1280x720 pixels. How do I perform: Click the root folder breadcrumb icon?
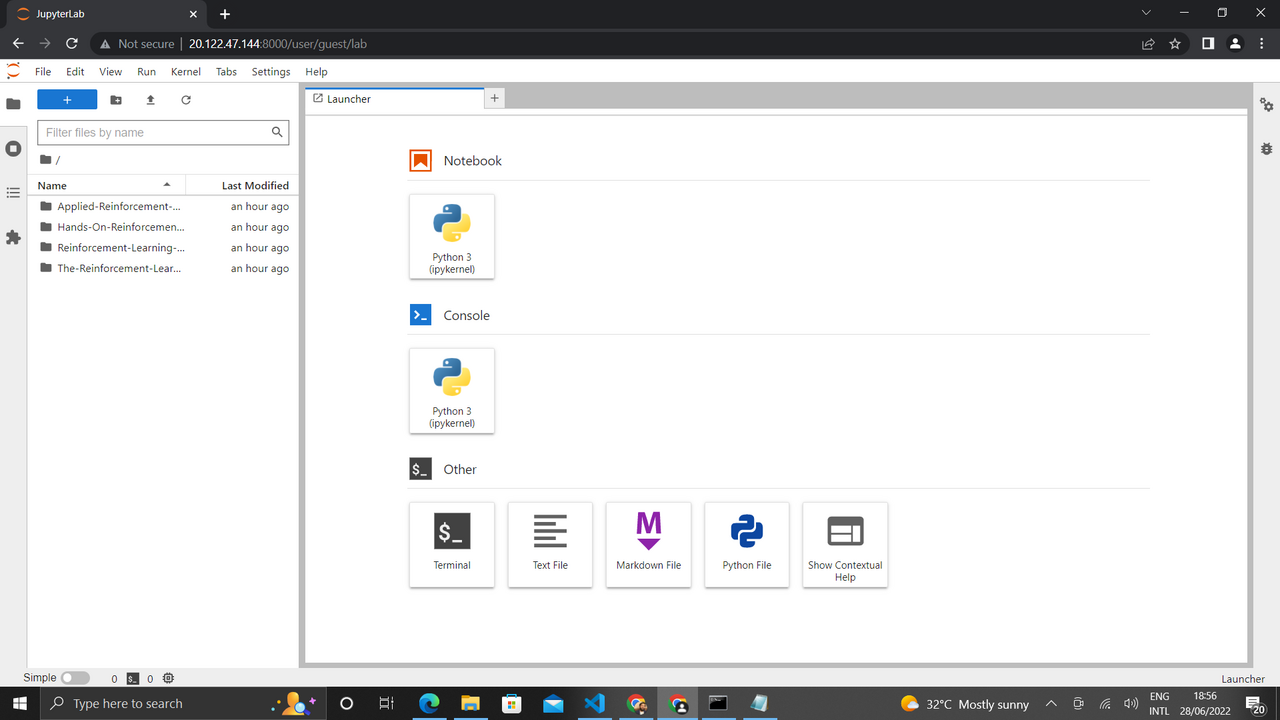pyautogui.click(x=45, y=160)
